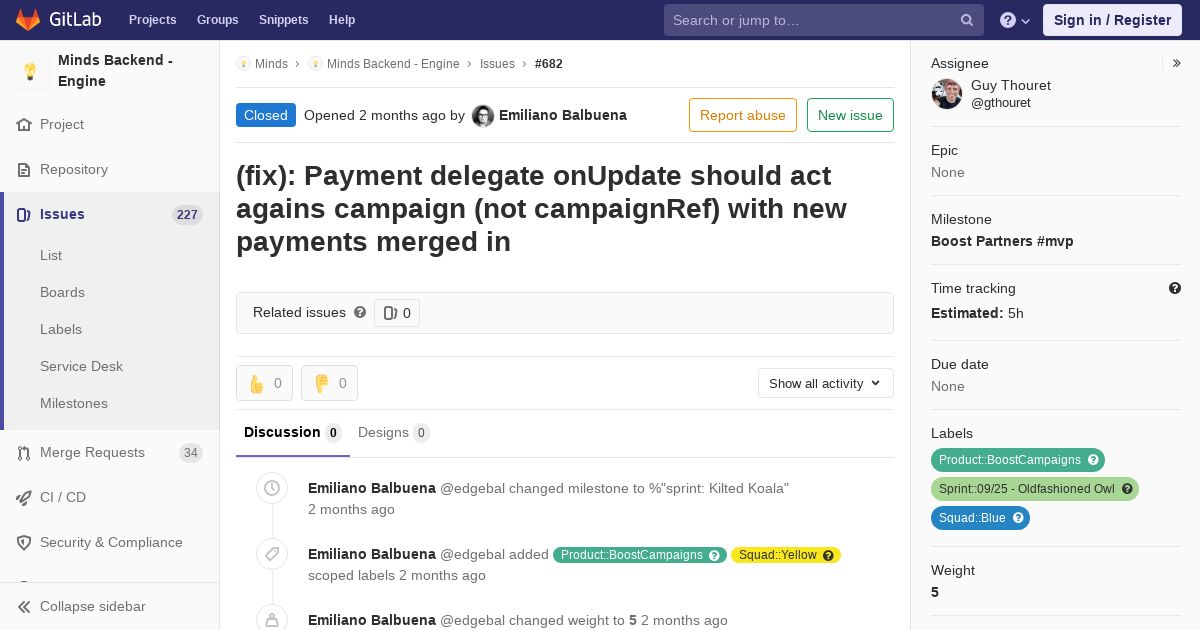Click Guy Thouret's assignee avatar

click(947, 94)
